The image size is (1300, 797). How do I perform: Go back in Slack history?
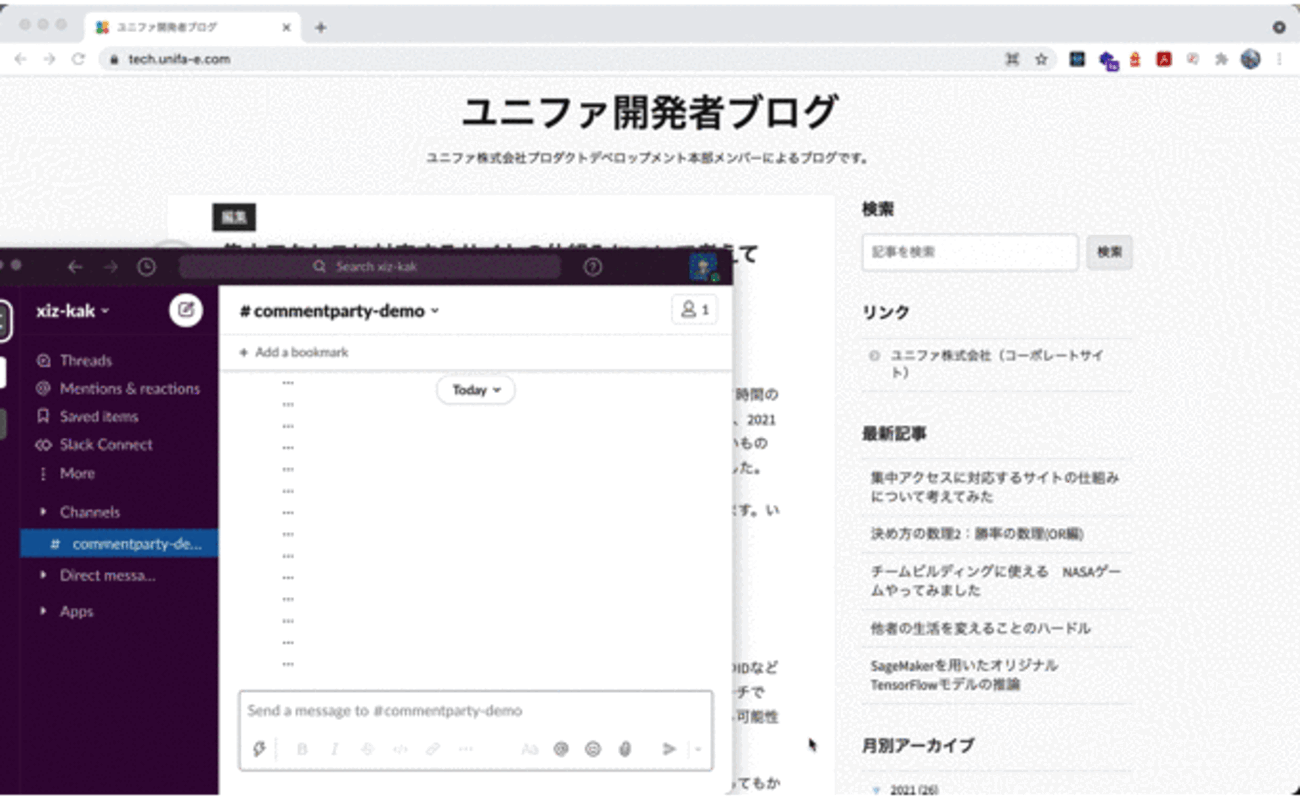75,267
